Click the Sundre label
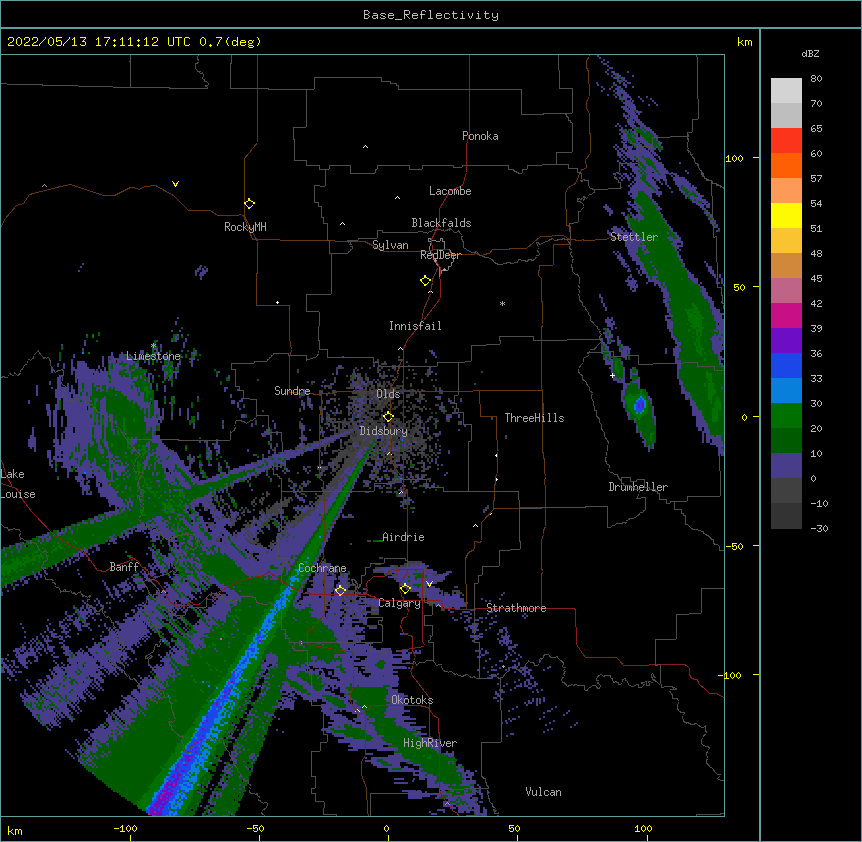 (x=292, y=391)
